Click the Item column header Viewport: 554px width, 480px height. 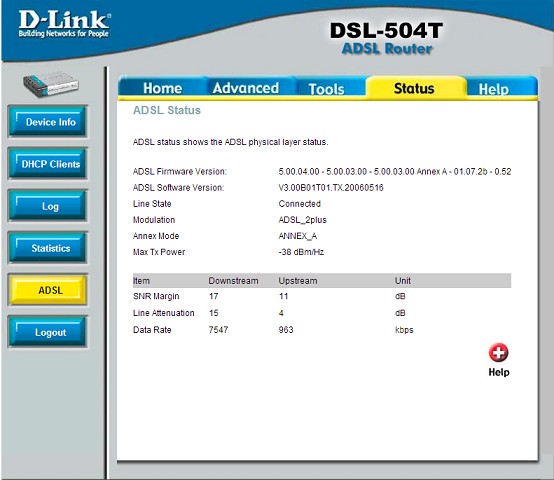(141, 281)
